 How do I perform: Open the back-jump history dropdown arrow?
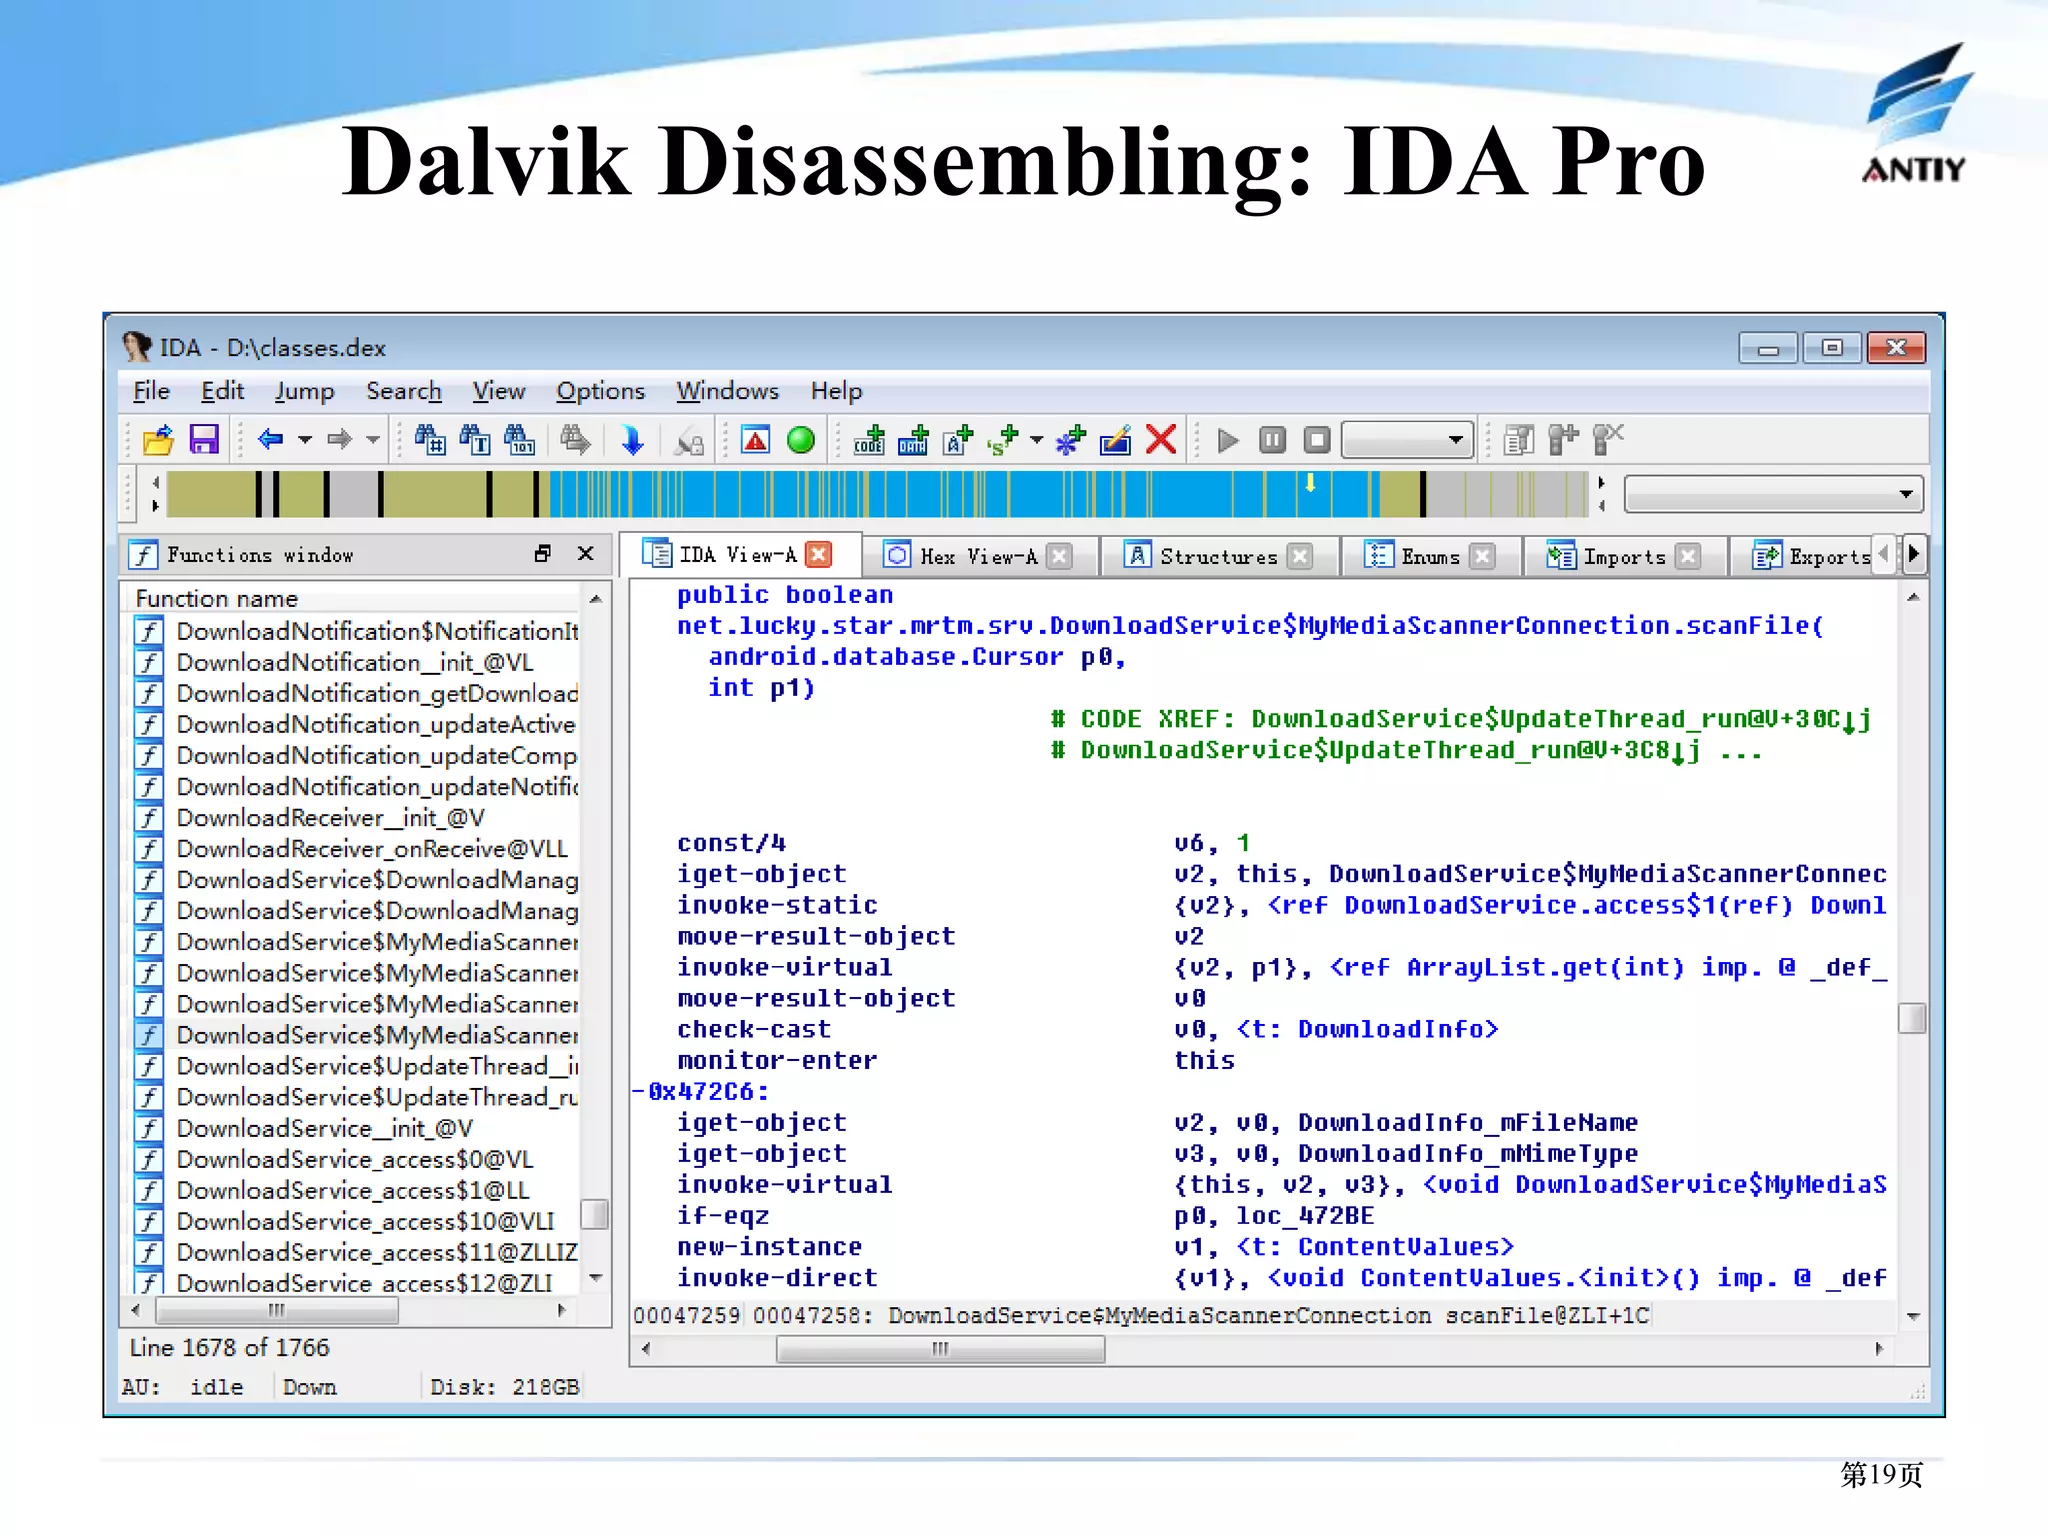click(x=305, y=439)
